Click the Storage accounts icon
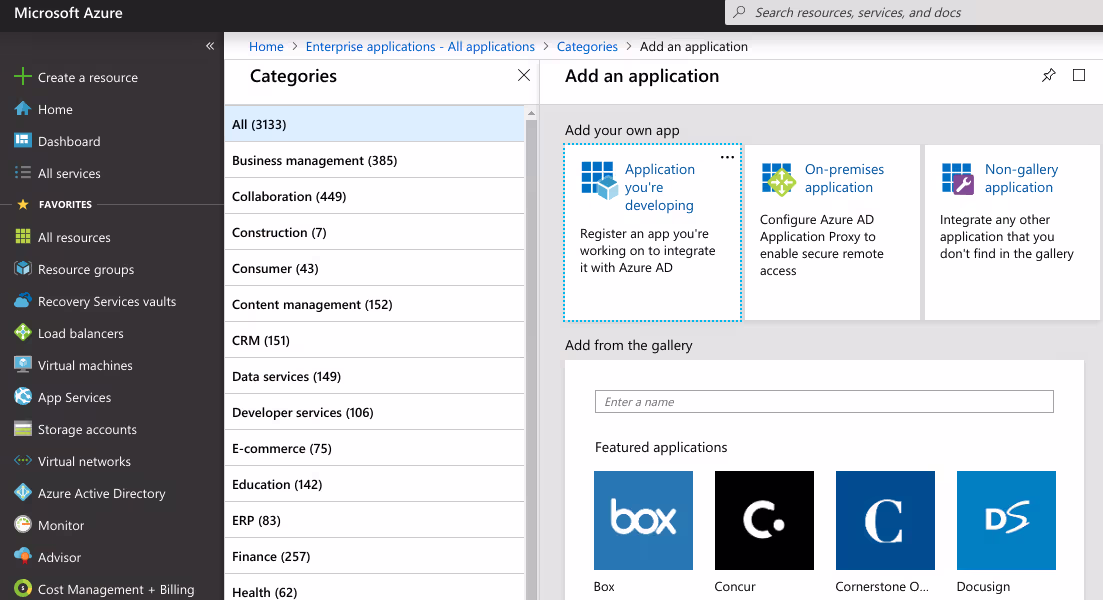This screenshot has height=600, width=1103. point(22,429)
